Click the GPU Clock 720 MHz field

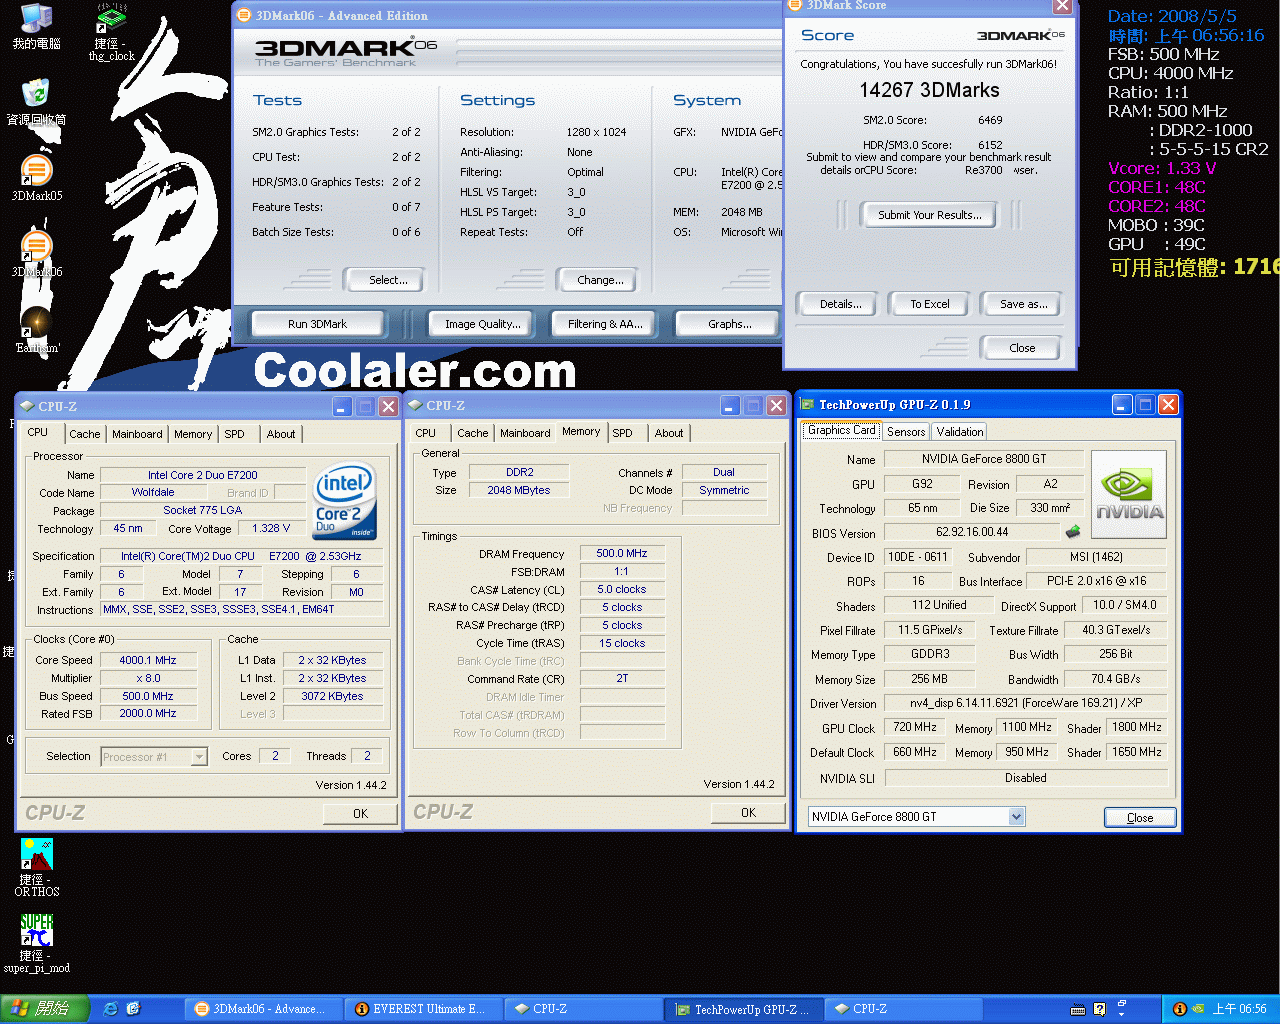(x=915, y=728)
